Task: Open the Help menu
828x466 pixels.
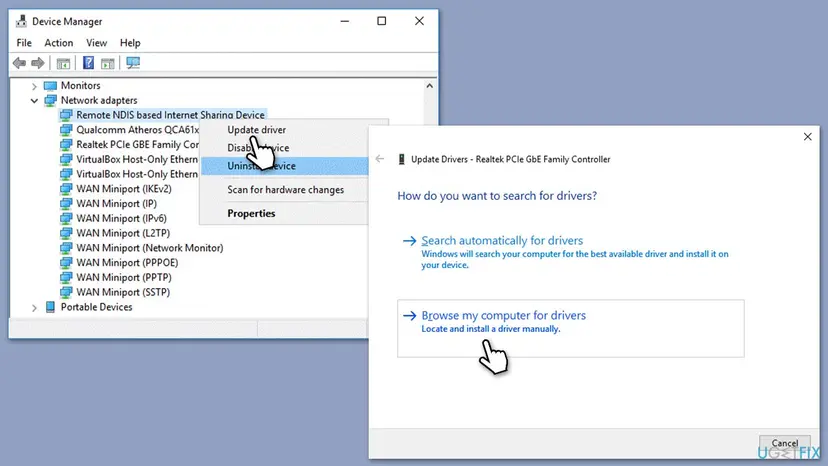Action: pyautogui.click(x=130, y=43)
